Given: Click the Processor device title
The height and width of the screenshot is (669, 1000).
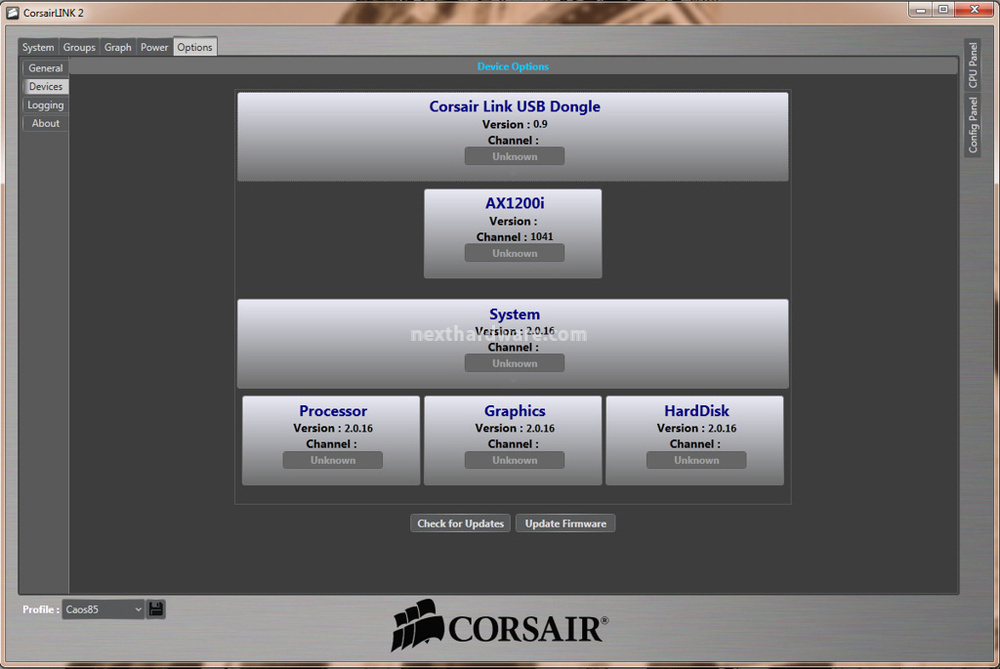Looking at the screenshot, I should tap(333, 411).
